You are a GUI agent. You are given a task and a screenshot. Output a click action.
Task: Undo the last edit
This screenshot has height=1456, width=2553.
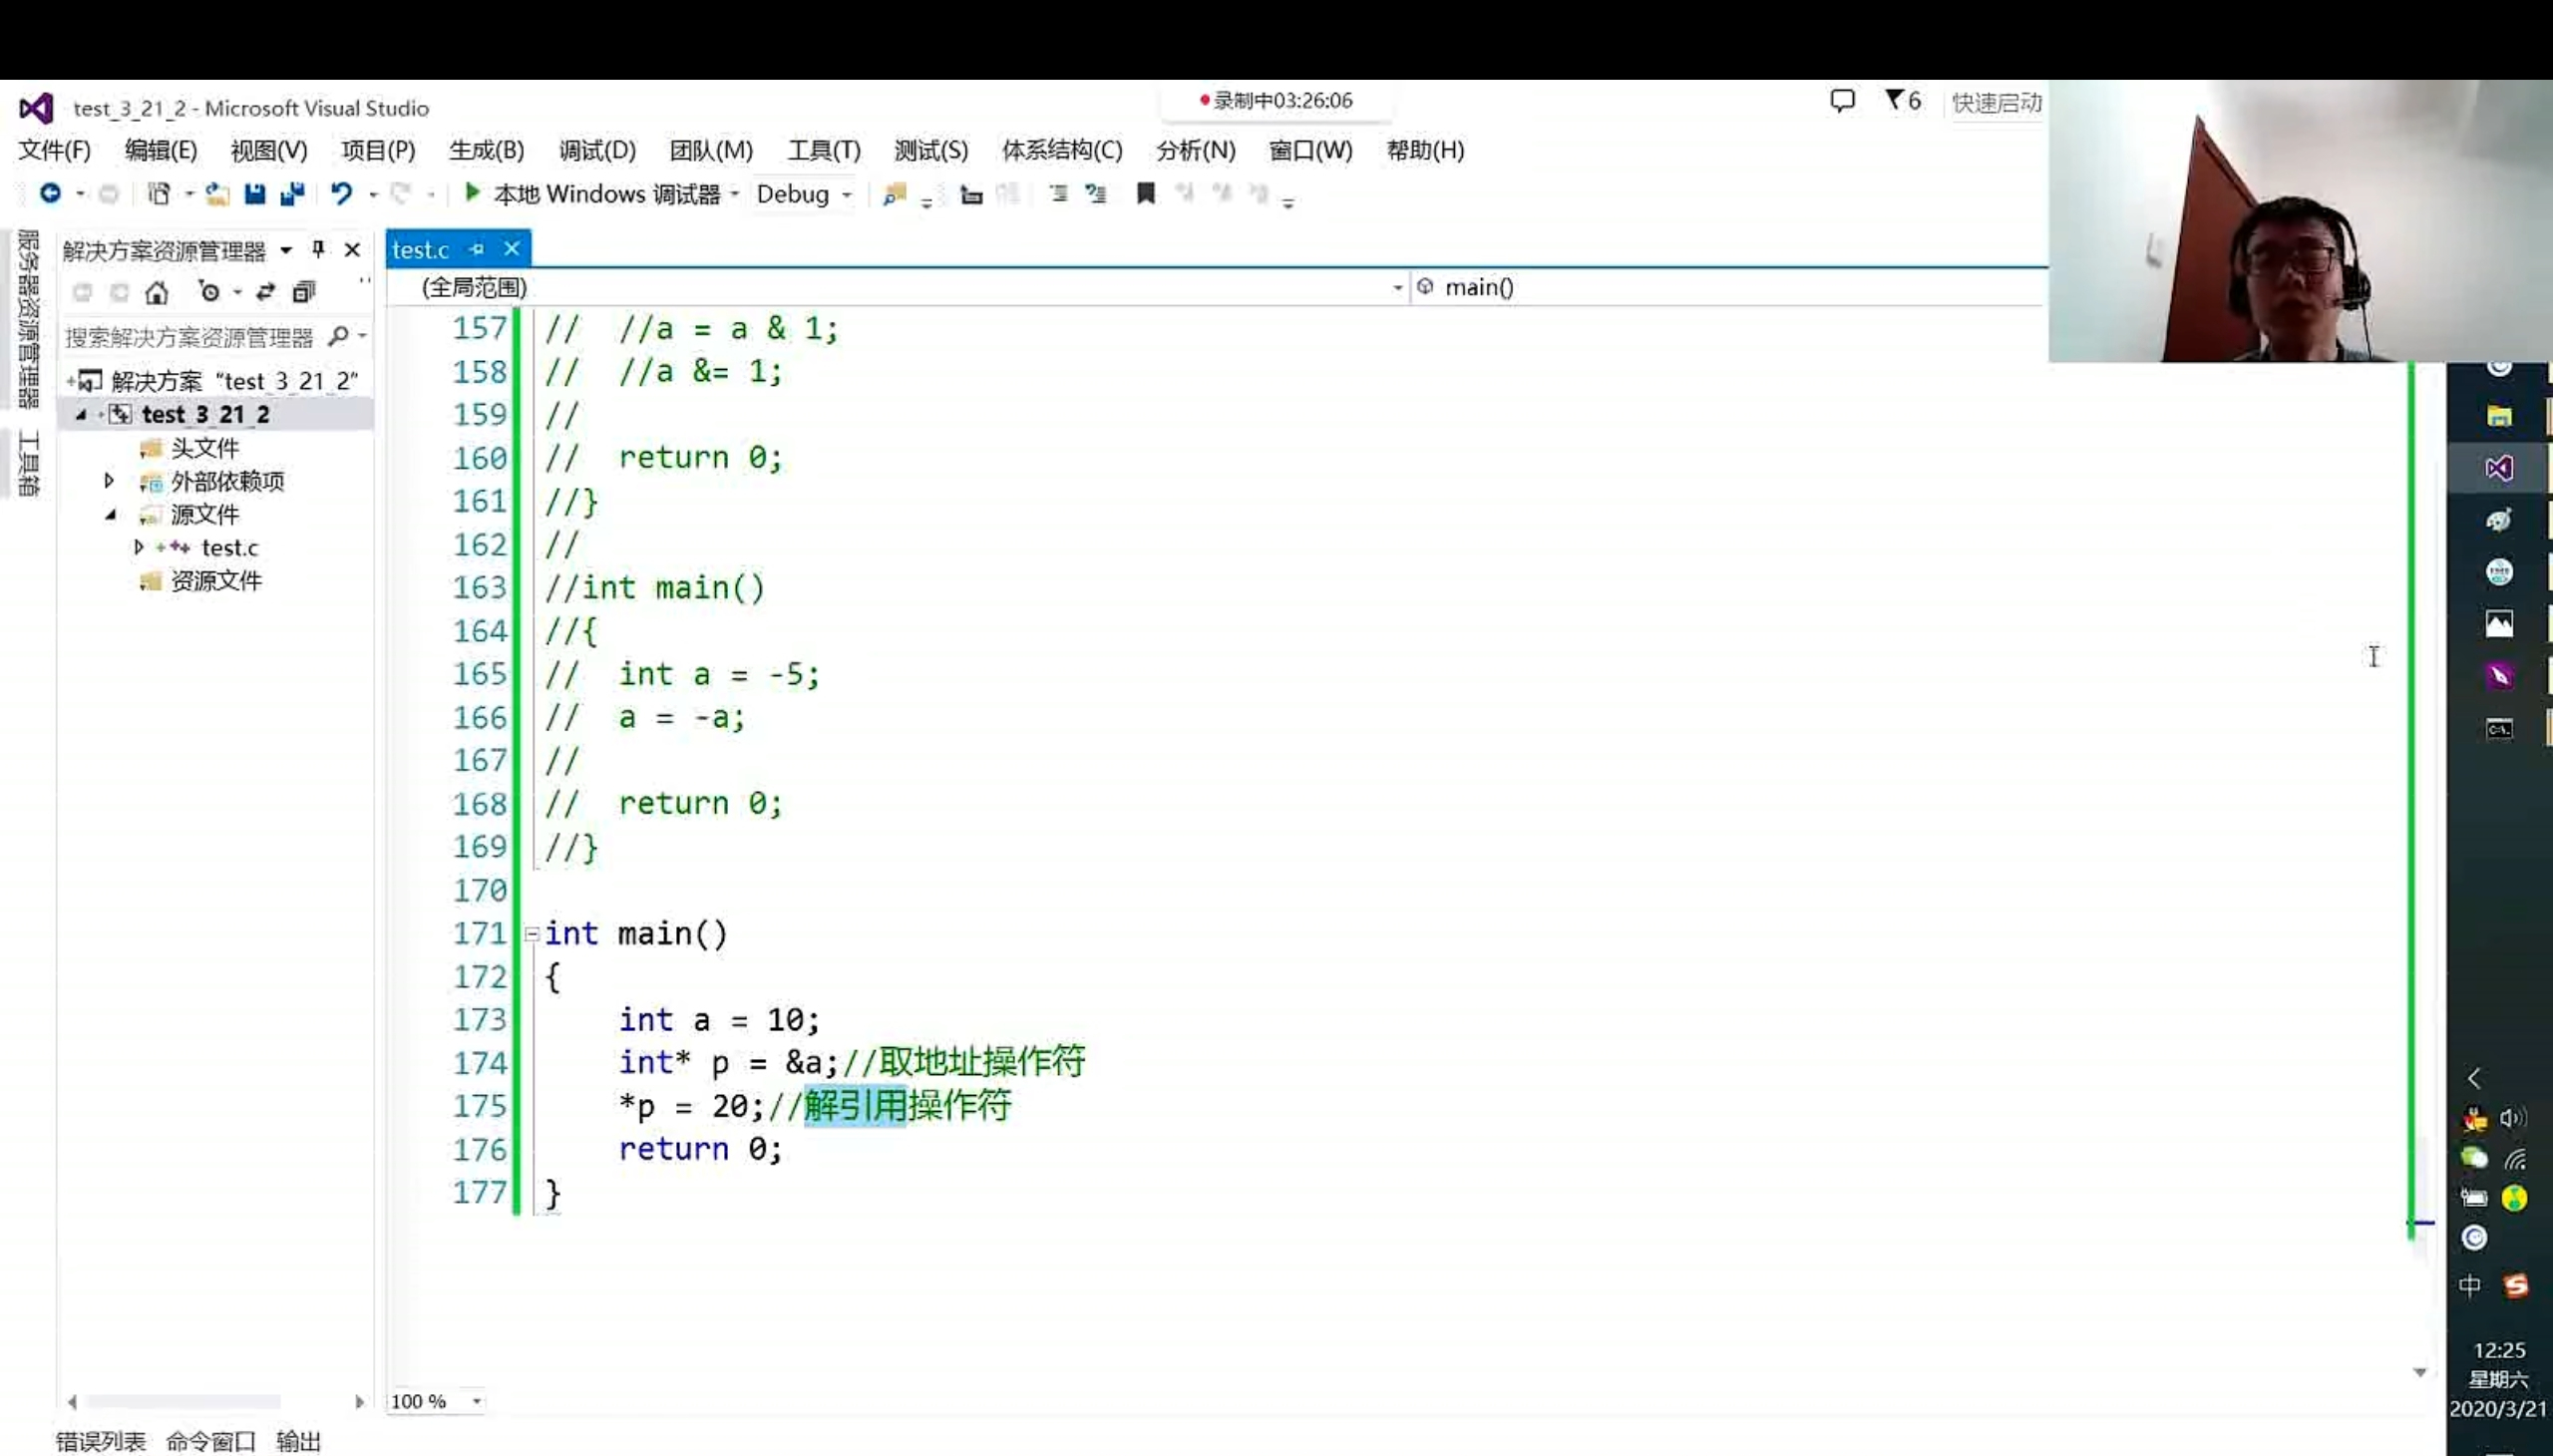(341, 193)
